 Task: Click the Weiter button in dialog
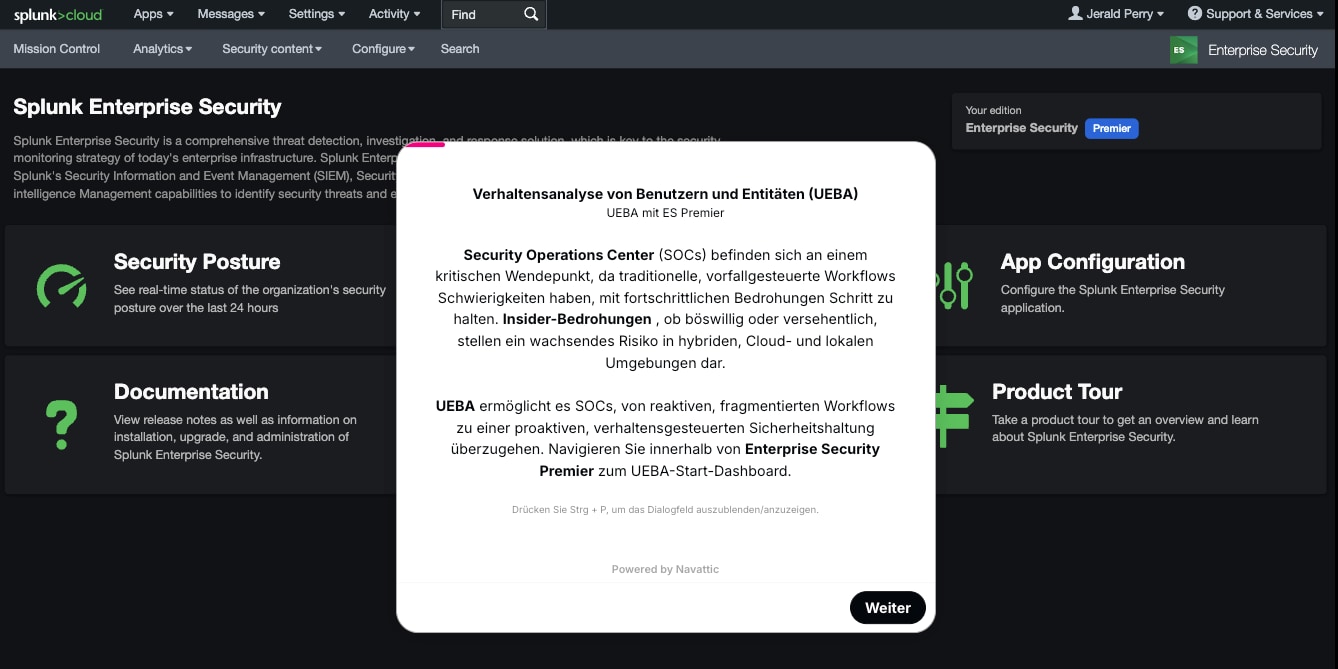tap(888, 608)
